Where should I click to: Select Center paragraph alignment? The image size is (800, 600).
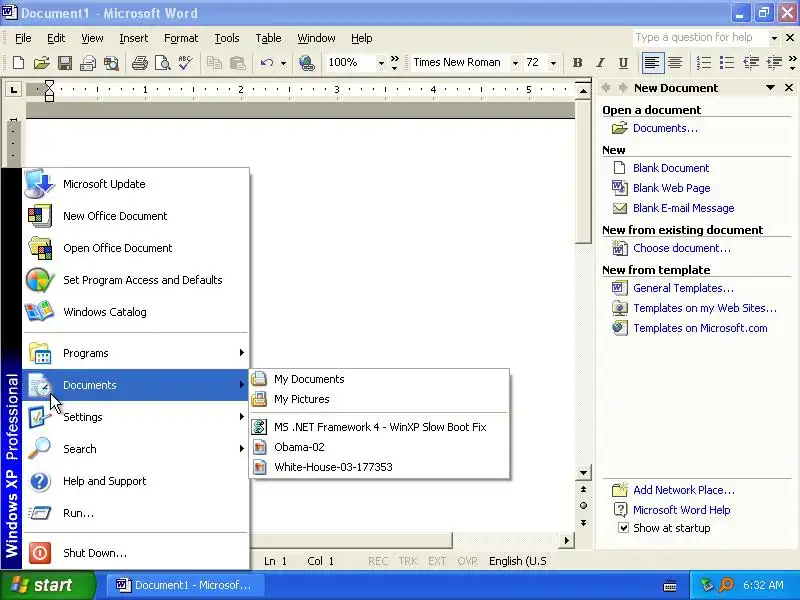click(675, 63)
